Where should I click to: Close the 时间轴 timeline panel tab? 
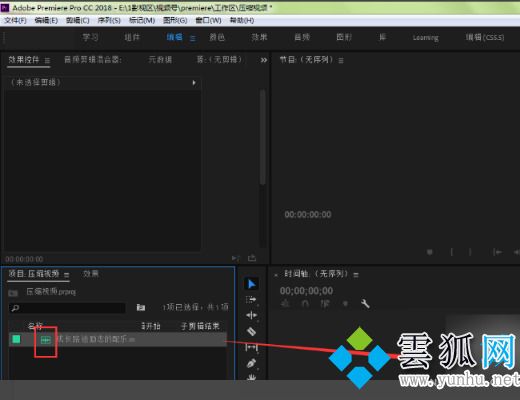276,275
